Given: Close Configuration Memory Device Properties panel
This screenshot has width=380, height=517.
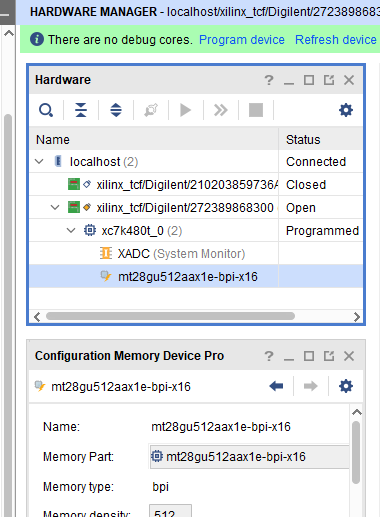Looking at the screenshot, I should 349,356.
